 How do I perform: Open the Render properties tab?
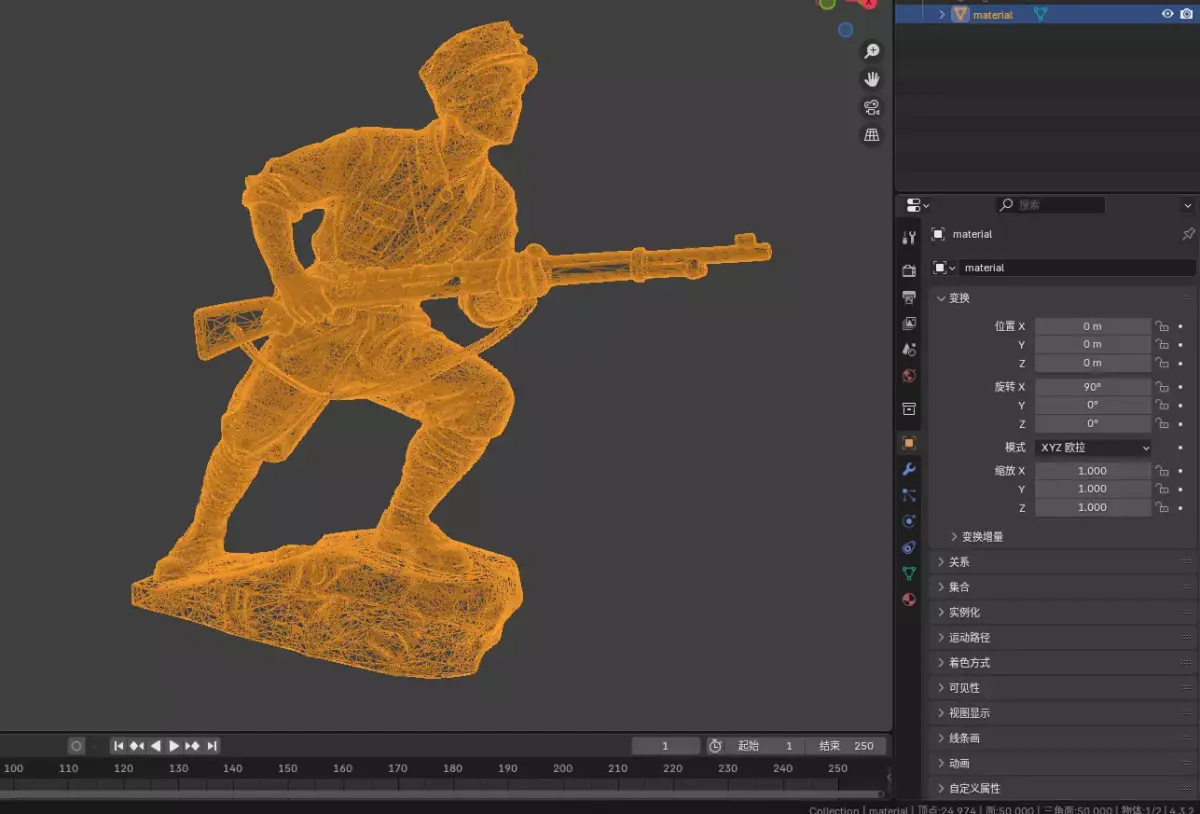(909, 271)
